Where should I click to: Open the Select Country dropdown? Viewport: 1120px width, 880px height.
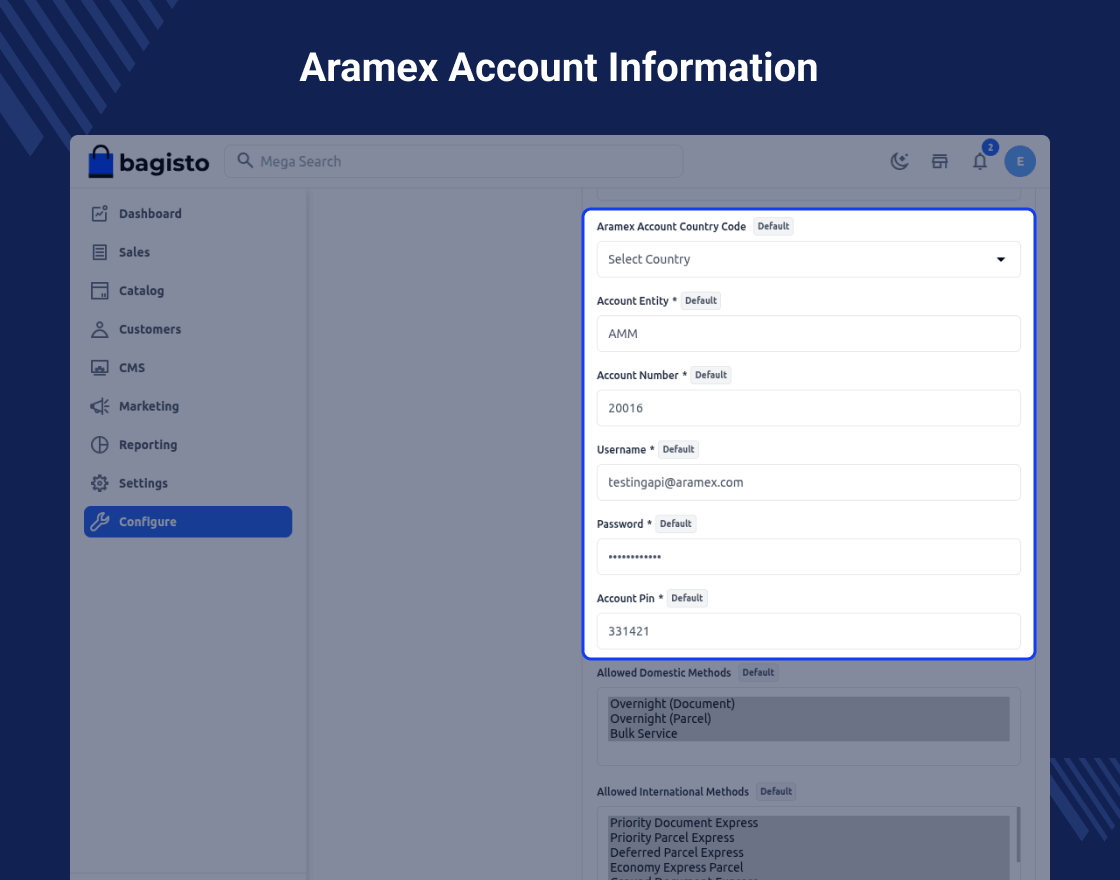(809, 259)
